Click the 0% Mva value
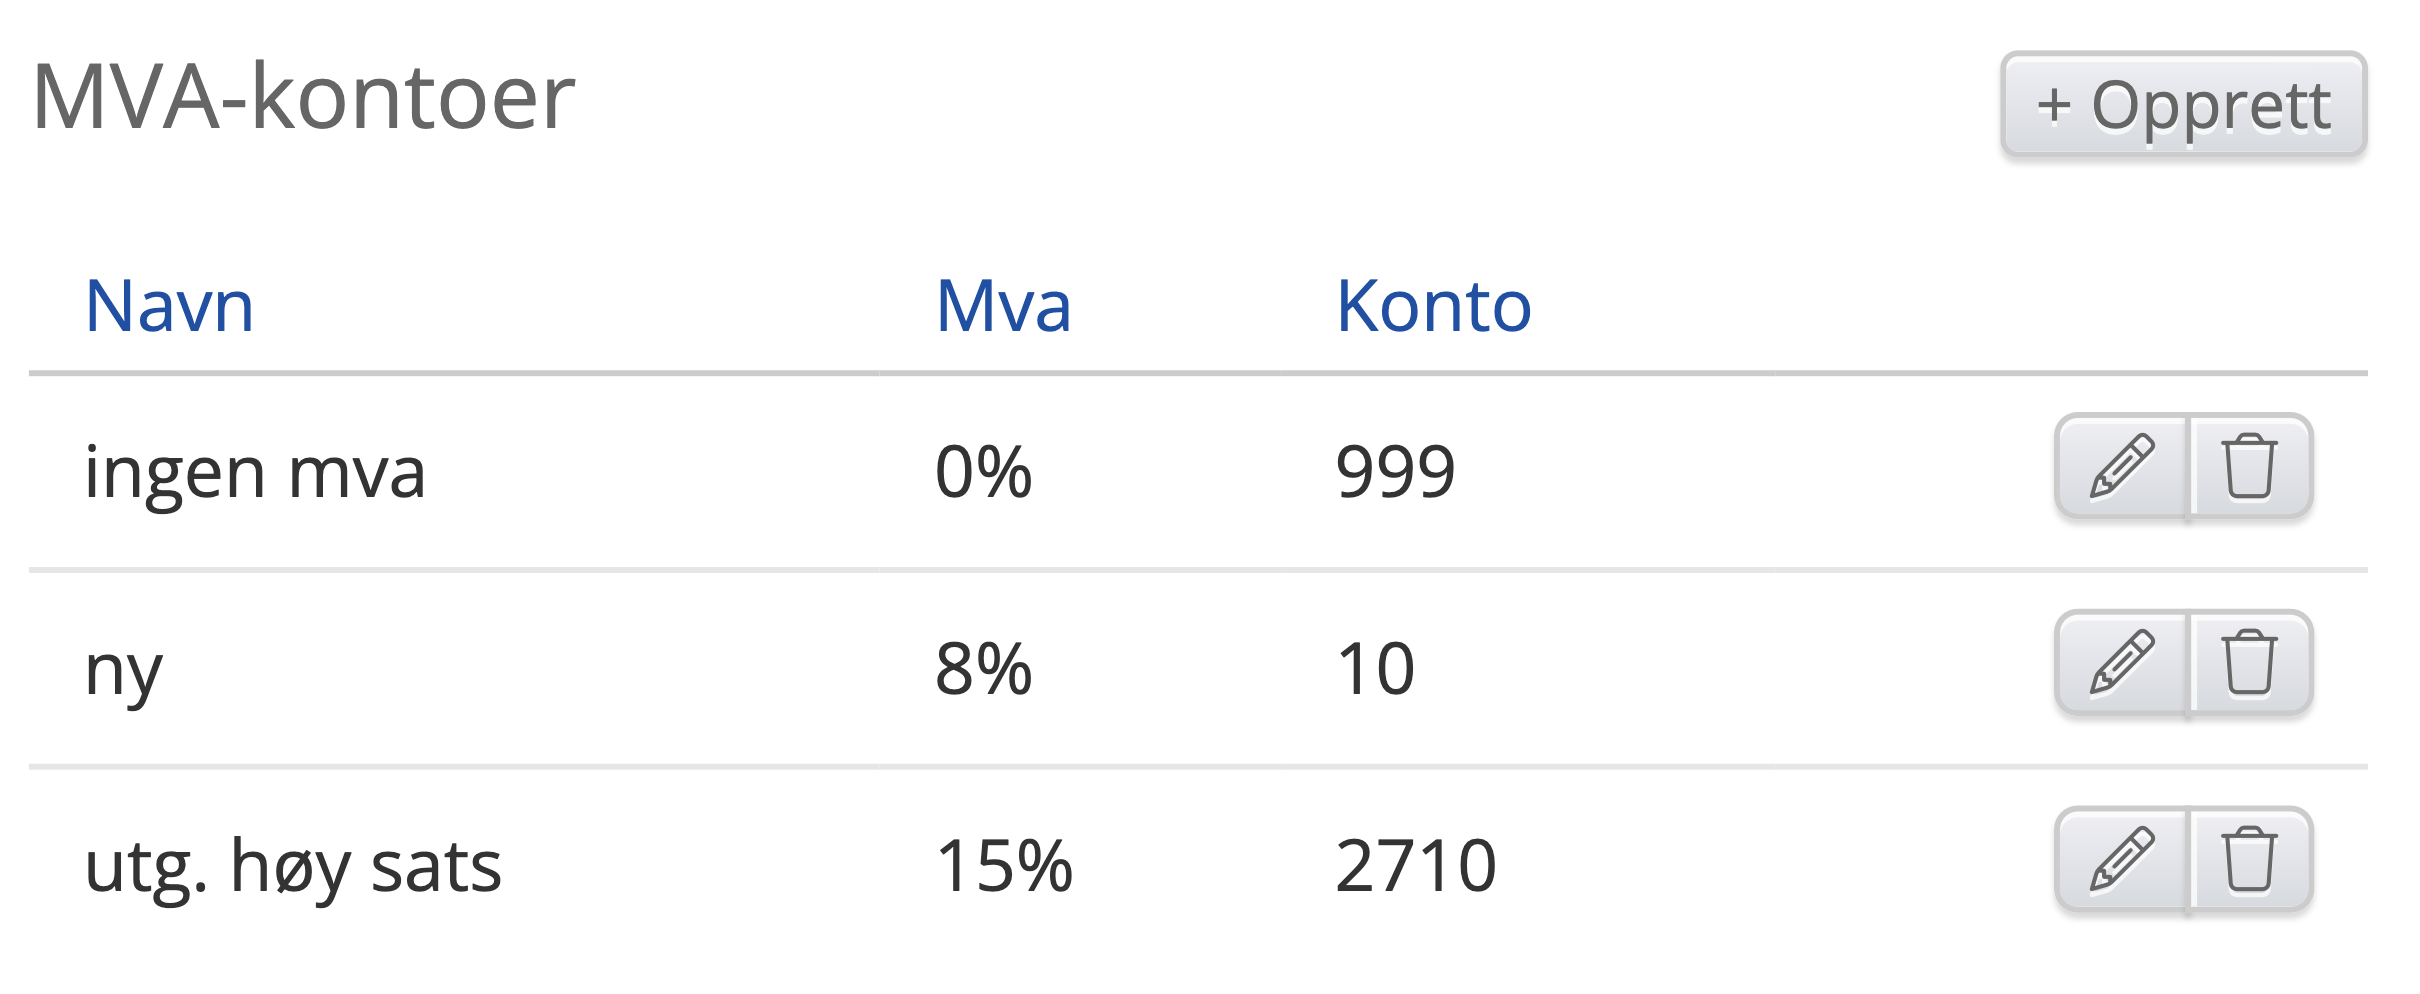Image resolution: width=2420 pixels, height=994 pixels. [983, 472]
